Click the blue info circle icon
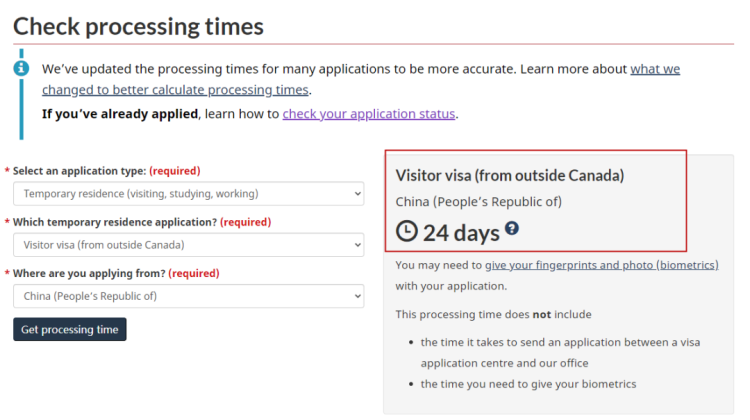The image size is (750, 420). (21, 68)
